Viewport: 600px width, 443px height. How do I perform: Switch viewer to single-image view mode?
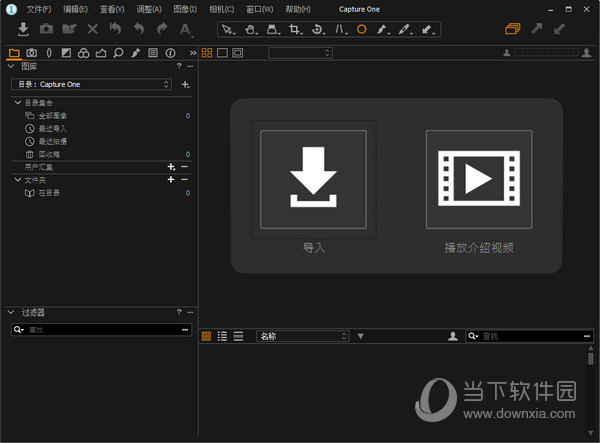tap(222, 53)
